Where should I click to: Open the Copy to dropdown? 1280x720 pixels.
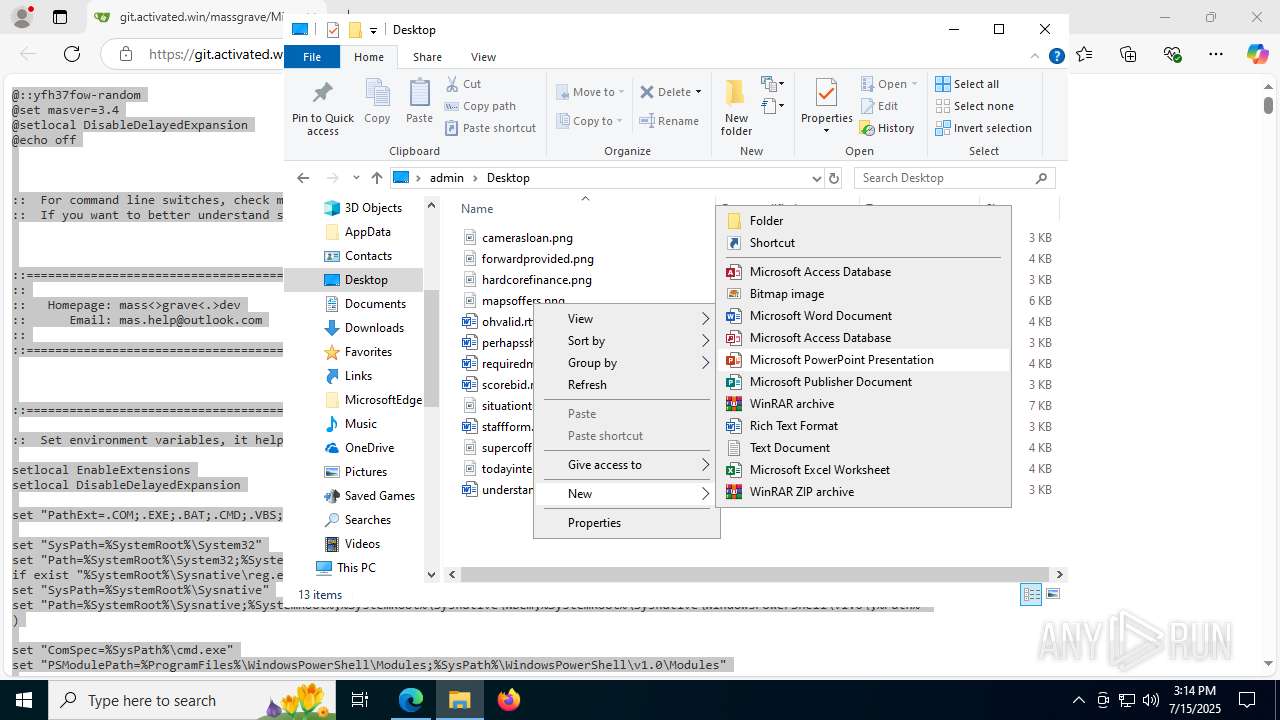click(590, 121)
